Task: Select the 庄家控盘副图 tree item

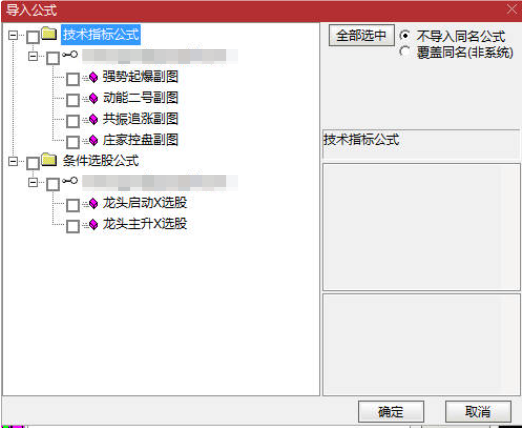Action: click(x=140, y=140)
